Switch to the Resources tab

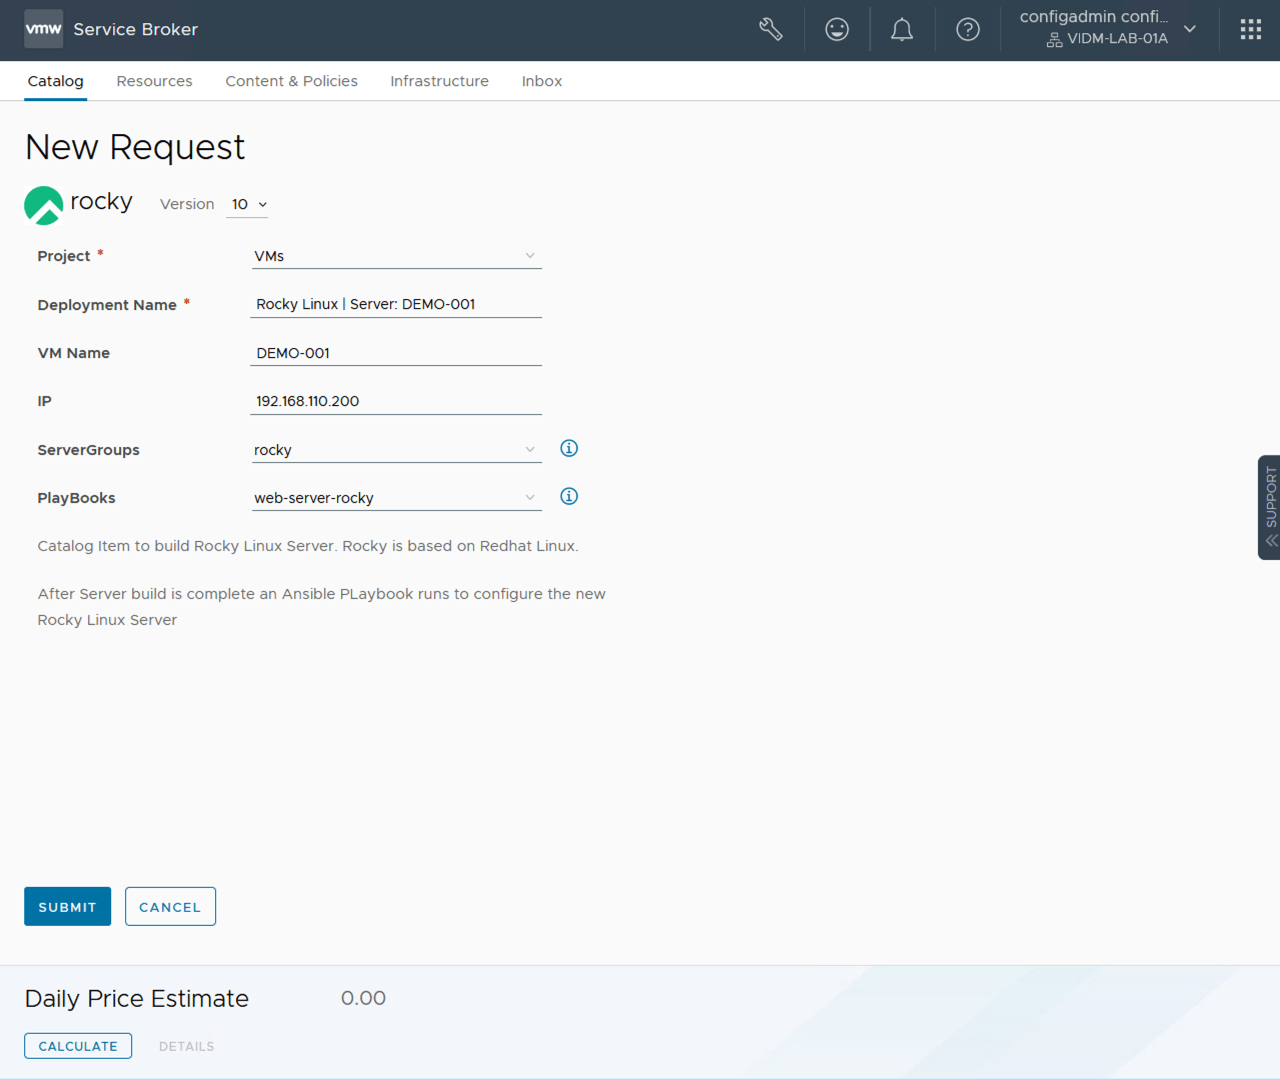coord(154,81)
